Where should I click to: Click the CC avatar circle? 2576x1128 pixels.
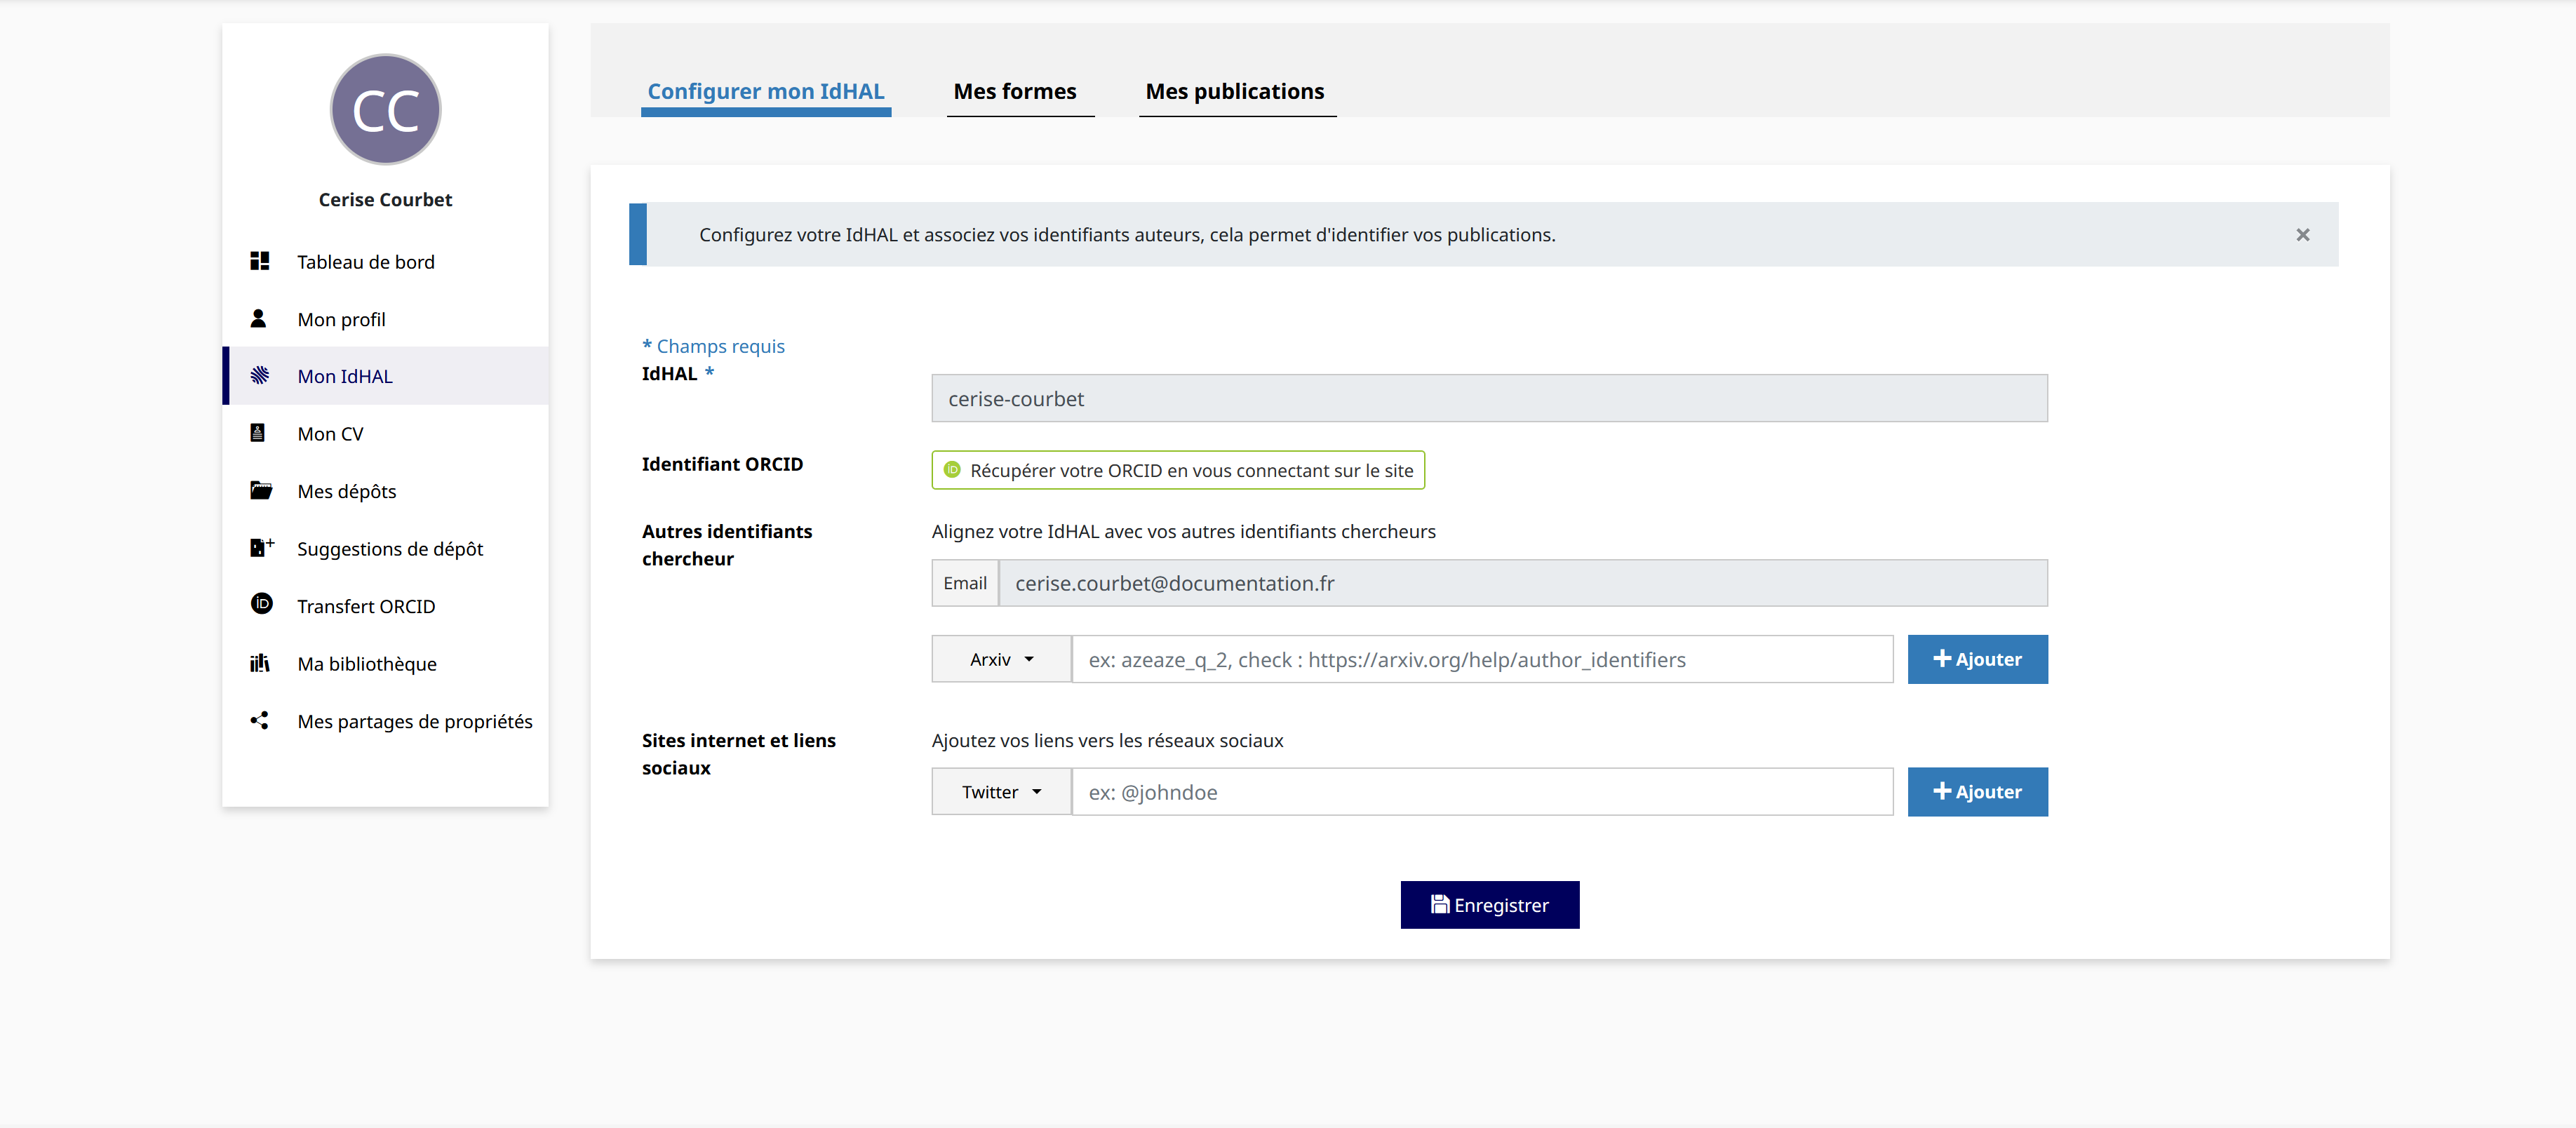coord(385,109)
